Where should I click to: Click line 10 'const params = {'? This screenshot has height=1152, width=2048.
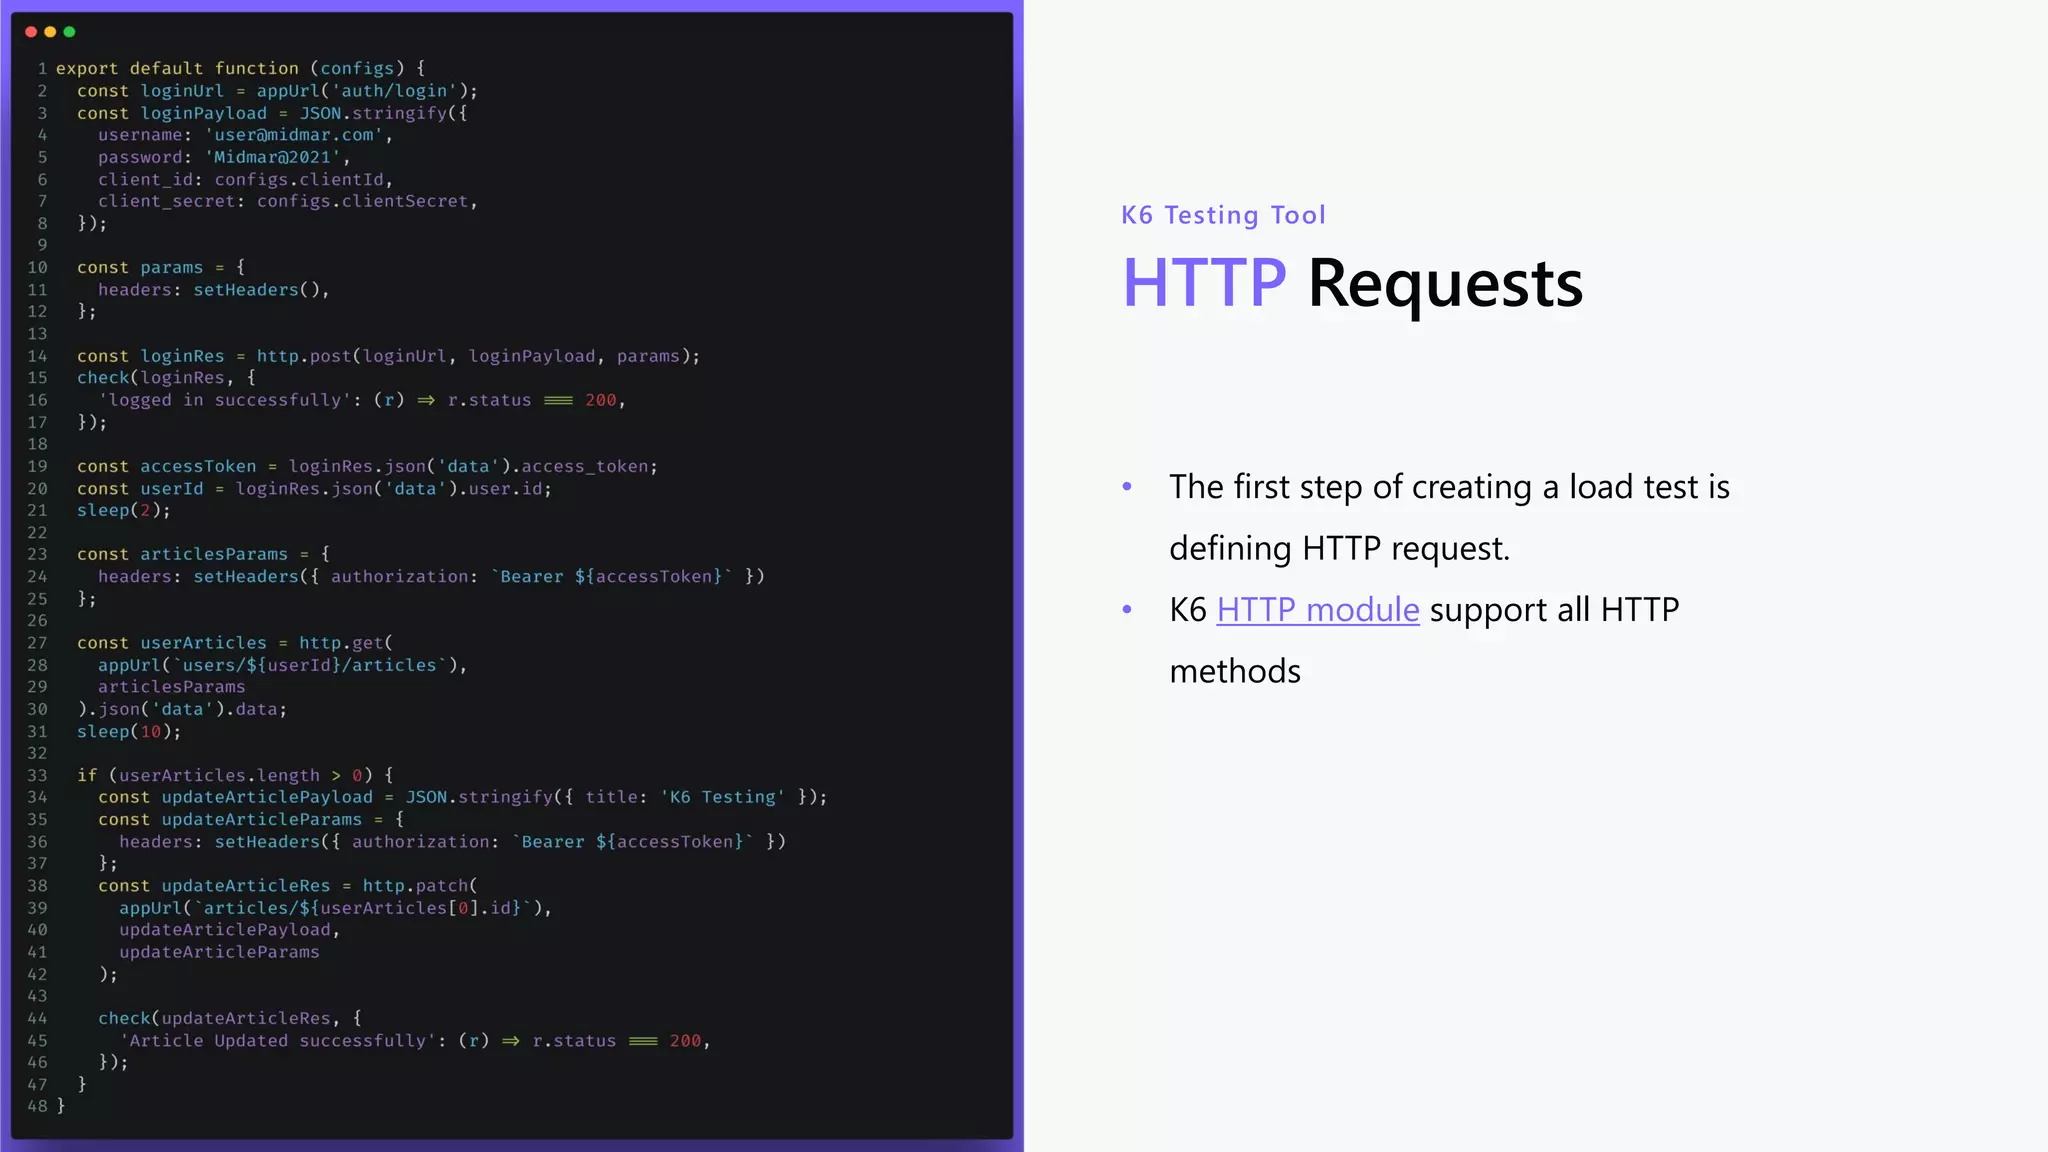[x=161, y=268]
